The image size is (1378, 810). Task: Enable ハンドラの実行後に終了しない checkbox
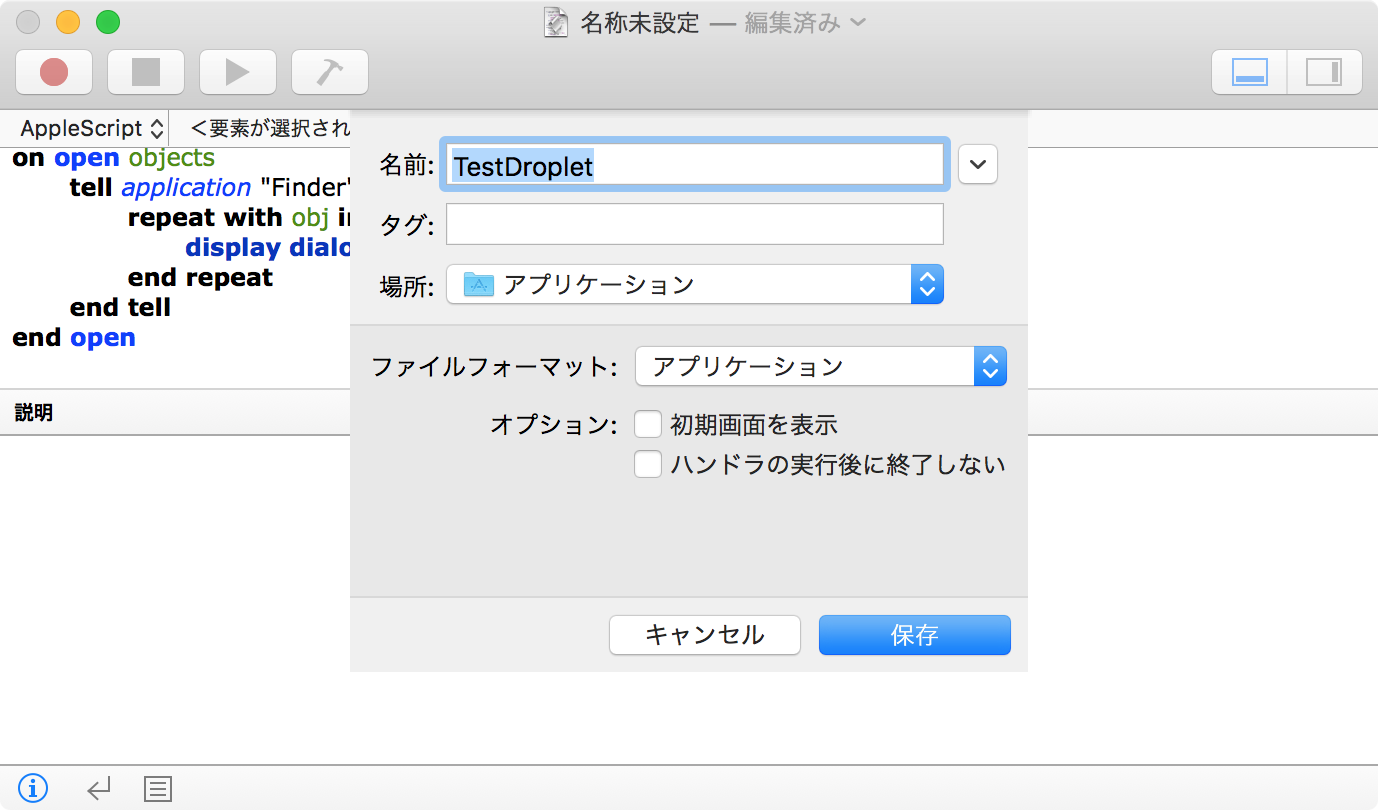coord(648,464)
